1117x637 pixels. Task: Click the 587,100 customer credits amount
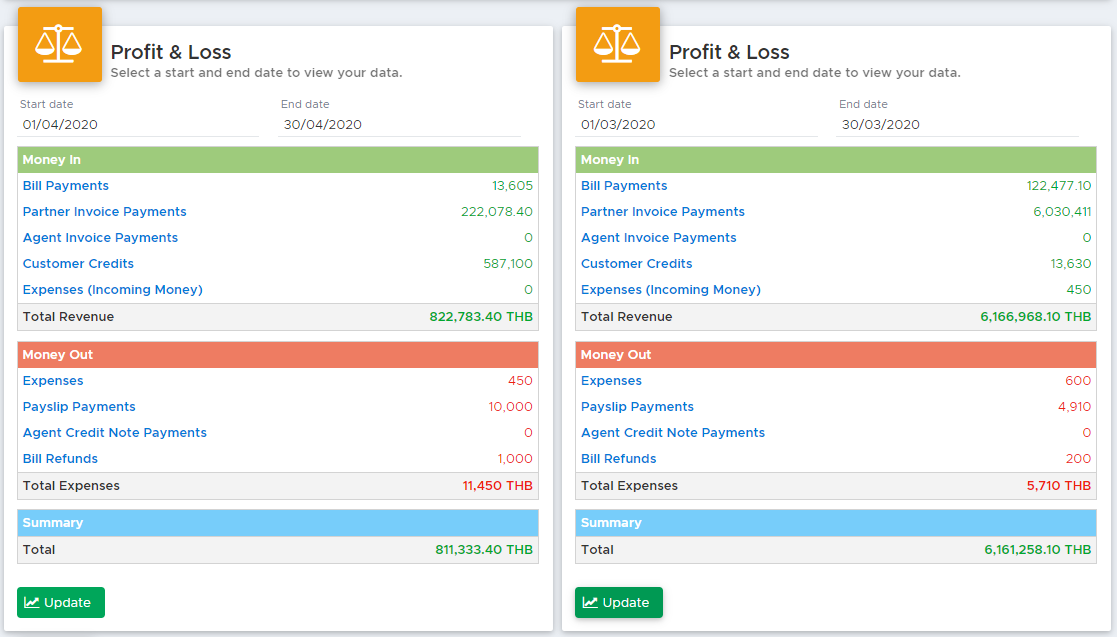pos(508,264)
